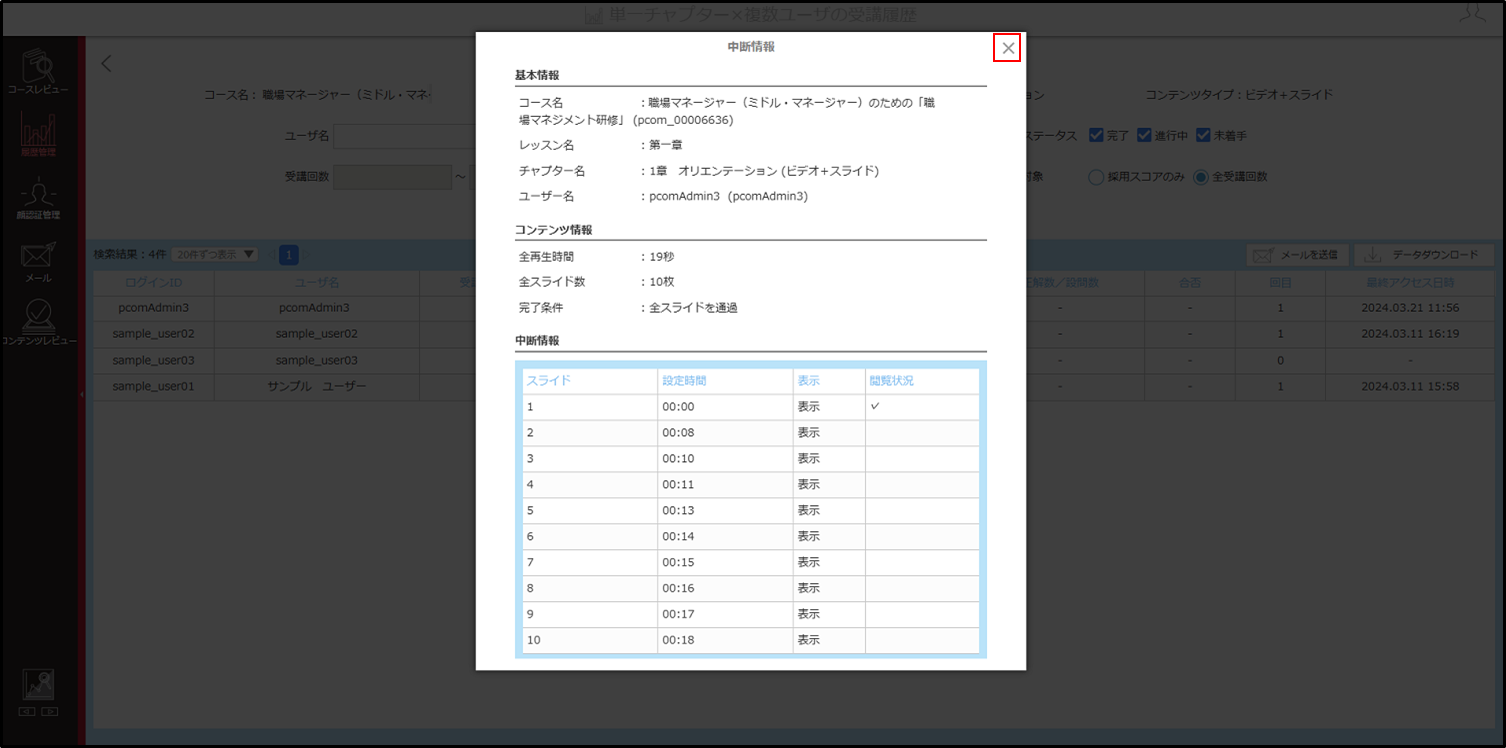1506x748 pixels.
Task: Click the 00:00 time cell
Action: (725, 407)
